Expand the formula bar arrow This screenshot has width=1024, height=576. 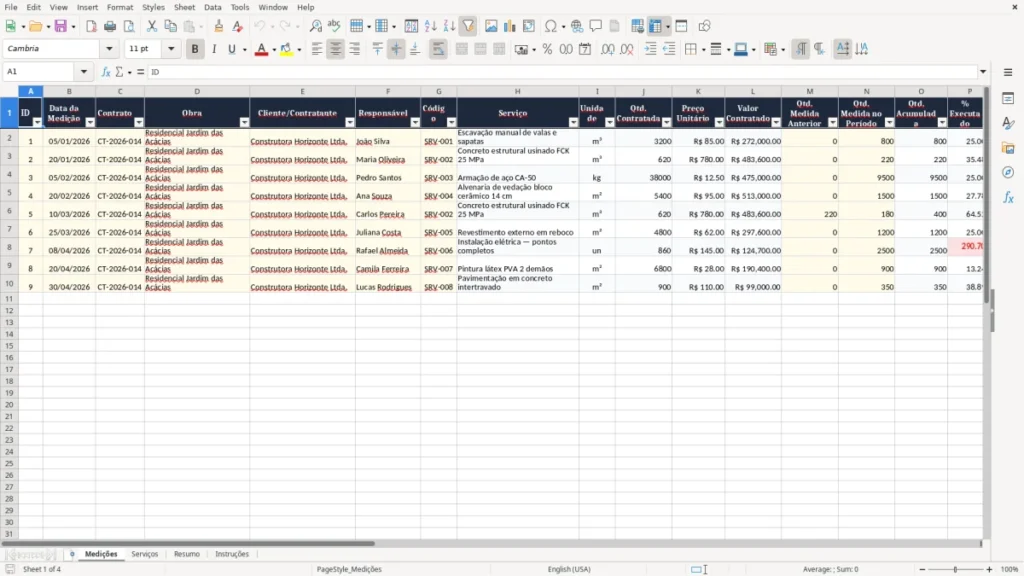(983, 72)
